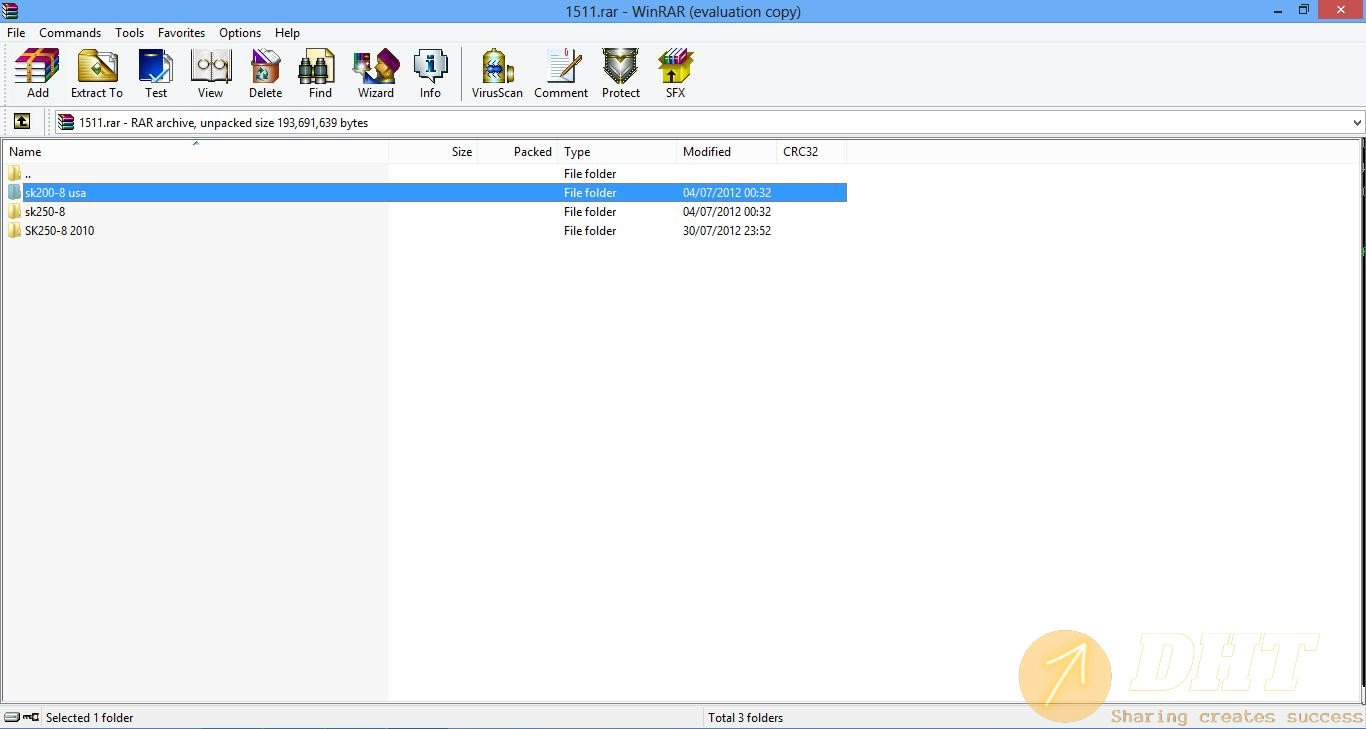The height and width of the screenshot is (729, 1366).
Task: Open the Help menu
Action: (287, 32)
